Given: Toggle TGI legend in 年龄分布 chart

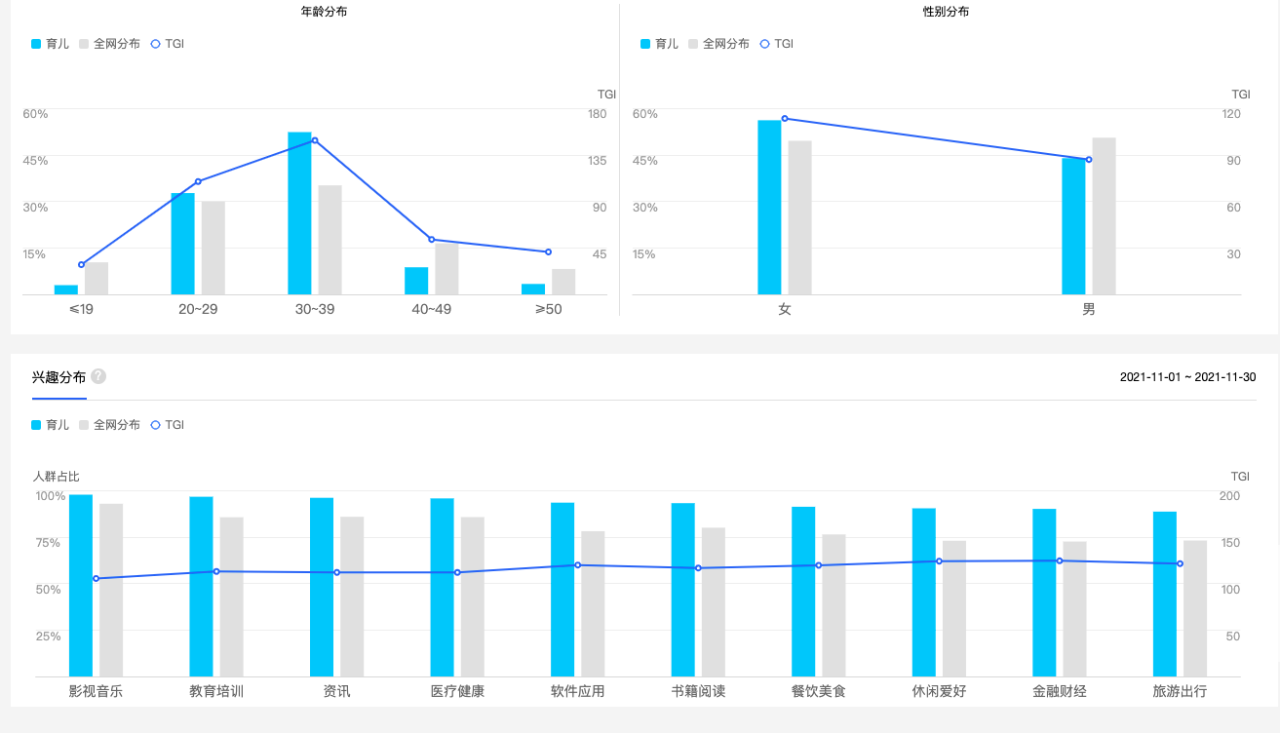Looking at the screenshot, I should [167, 44].
